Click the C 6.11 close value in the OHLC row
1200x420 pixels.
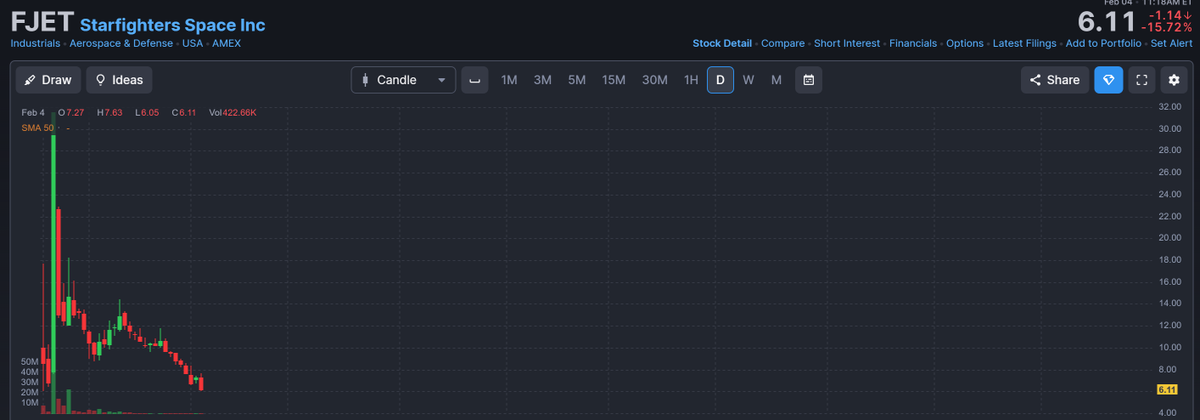coord(183,112)
